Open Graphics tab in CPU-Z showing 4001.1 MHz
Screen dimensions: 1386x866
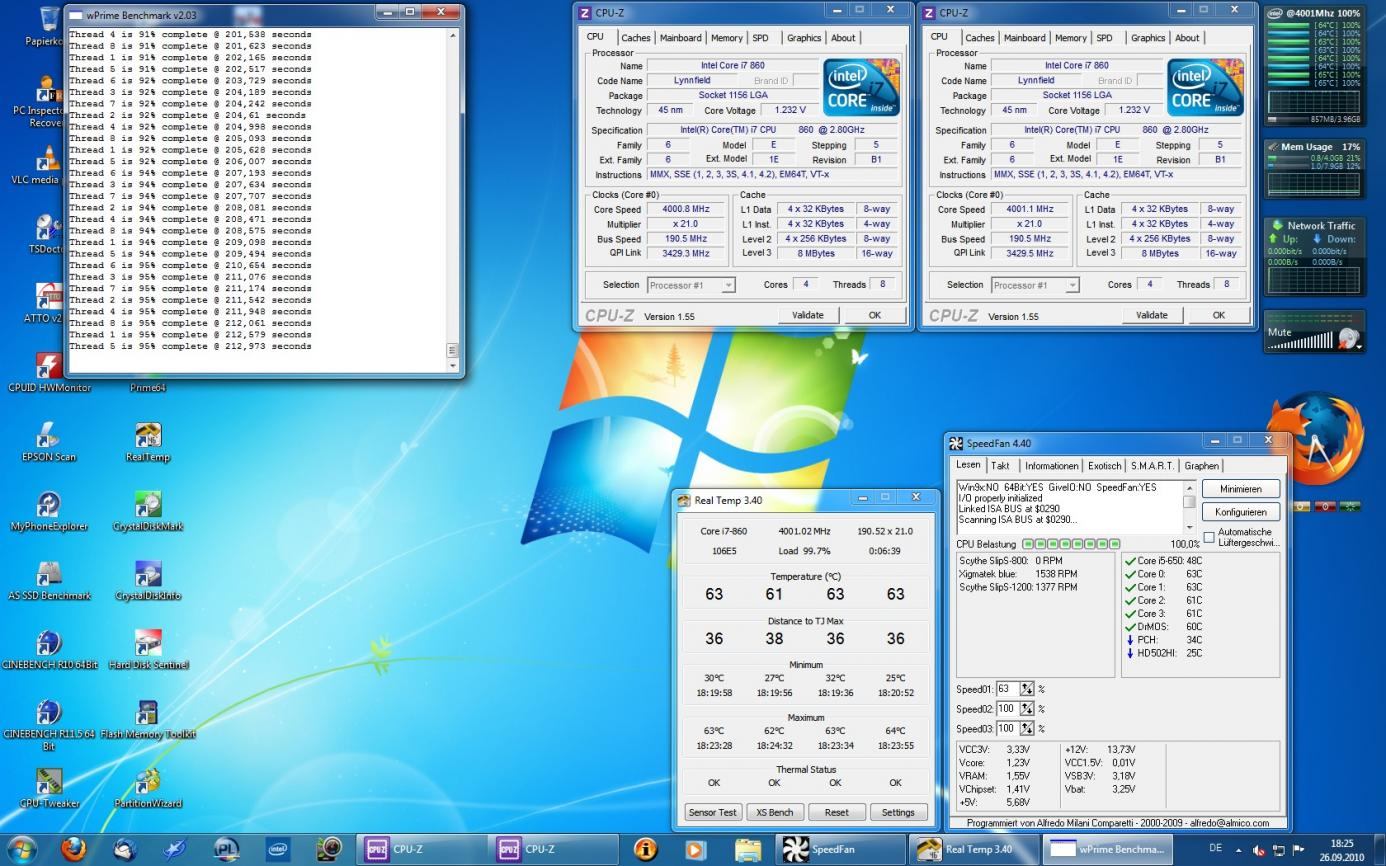[x=1148, y=38]
